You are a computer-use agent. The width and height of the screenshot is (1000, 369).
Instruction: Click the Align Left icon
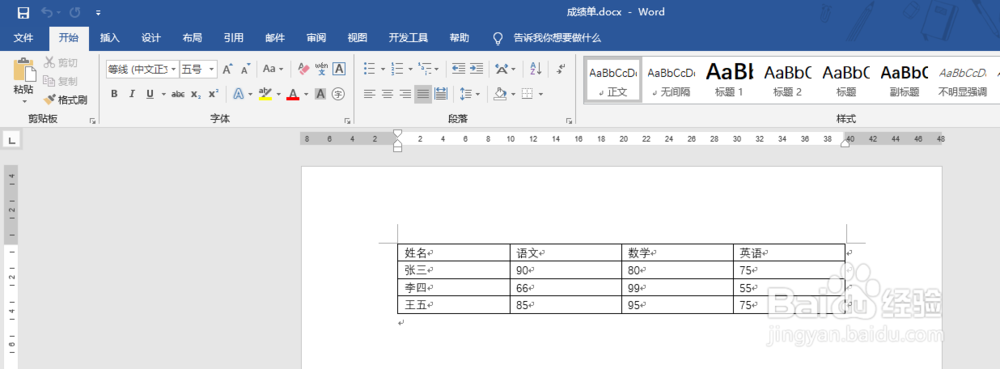(x=370, y=94)
